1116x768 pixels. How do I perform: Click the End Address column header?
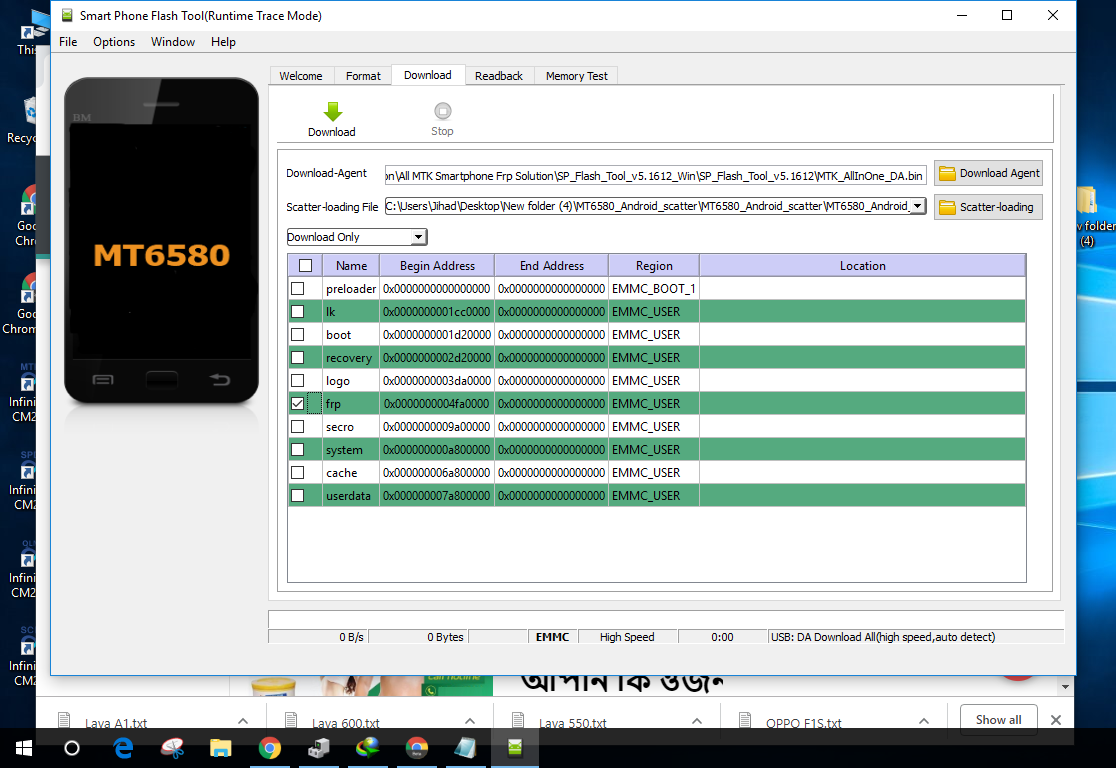point(552,265)
